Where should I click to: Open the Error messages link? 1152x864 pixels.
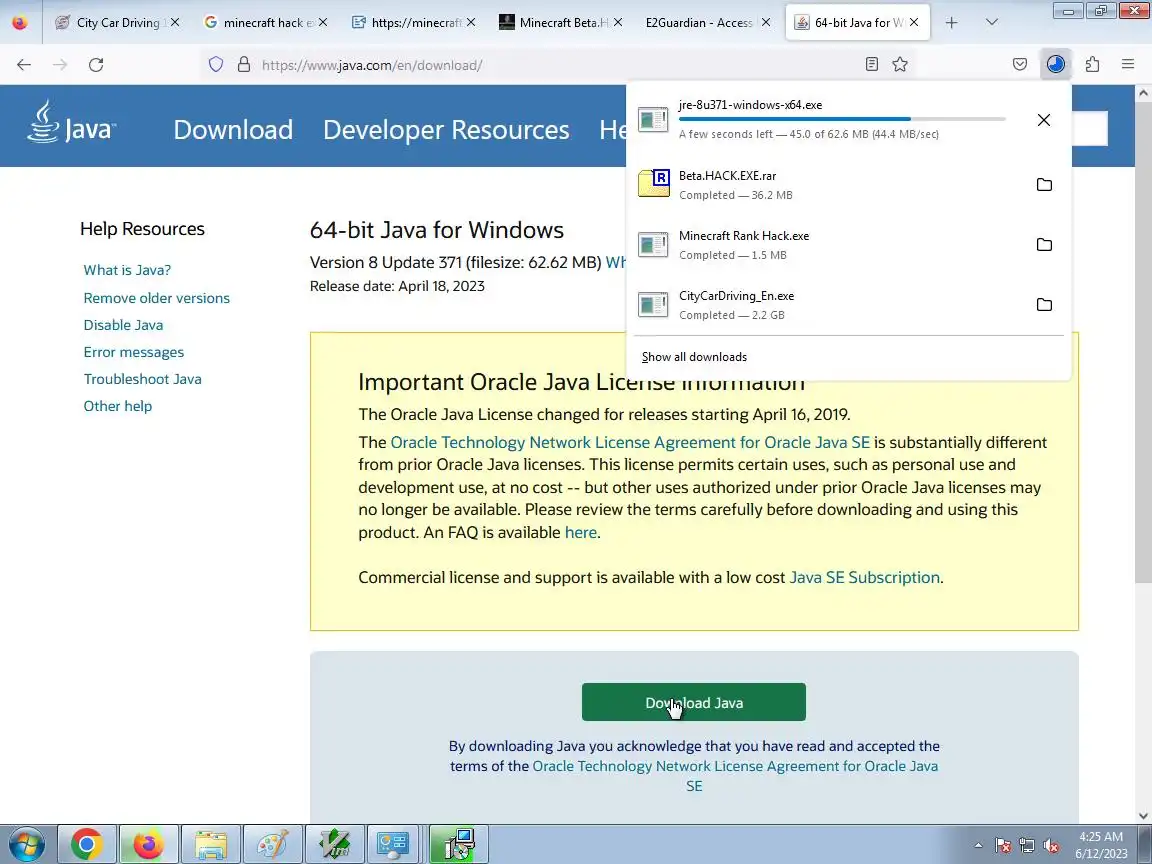(134, 352)
